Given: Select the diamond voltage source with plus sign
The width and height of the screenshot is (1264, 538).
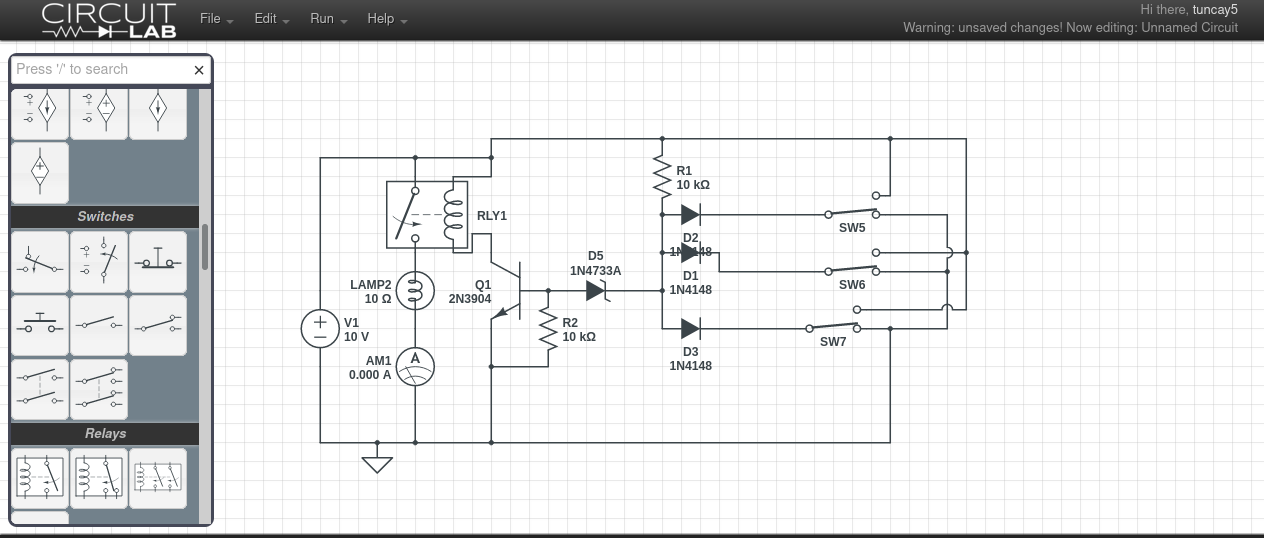Looking at the screenshot, I should [x=40, y=172].
